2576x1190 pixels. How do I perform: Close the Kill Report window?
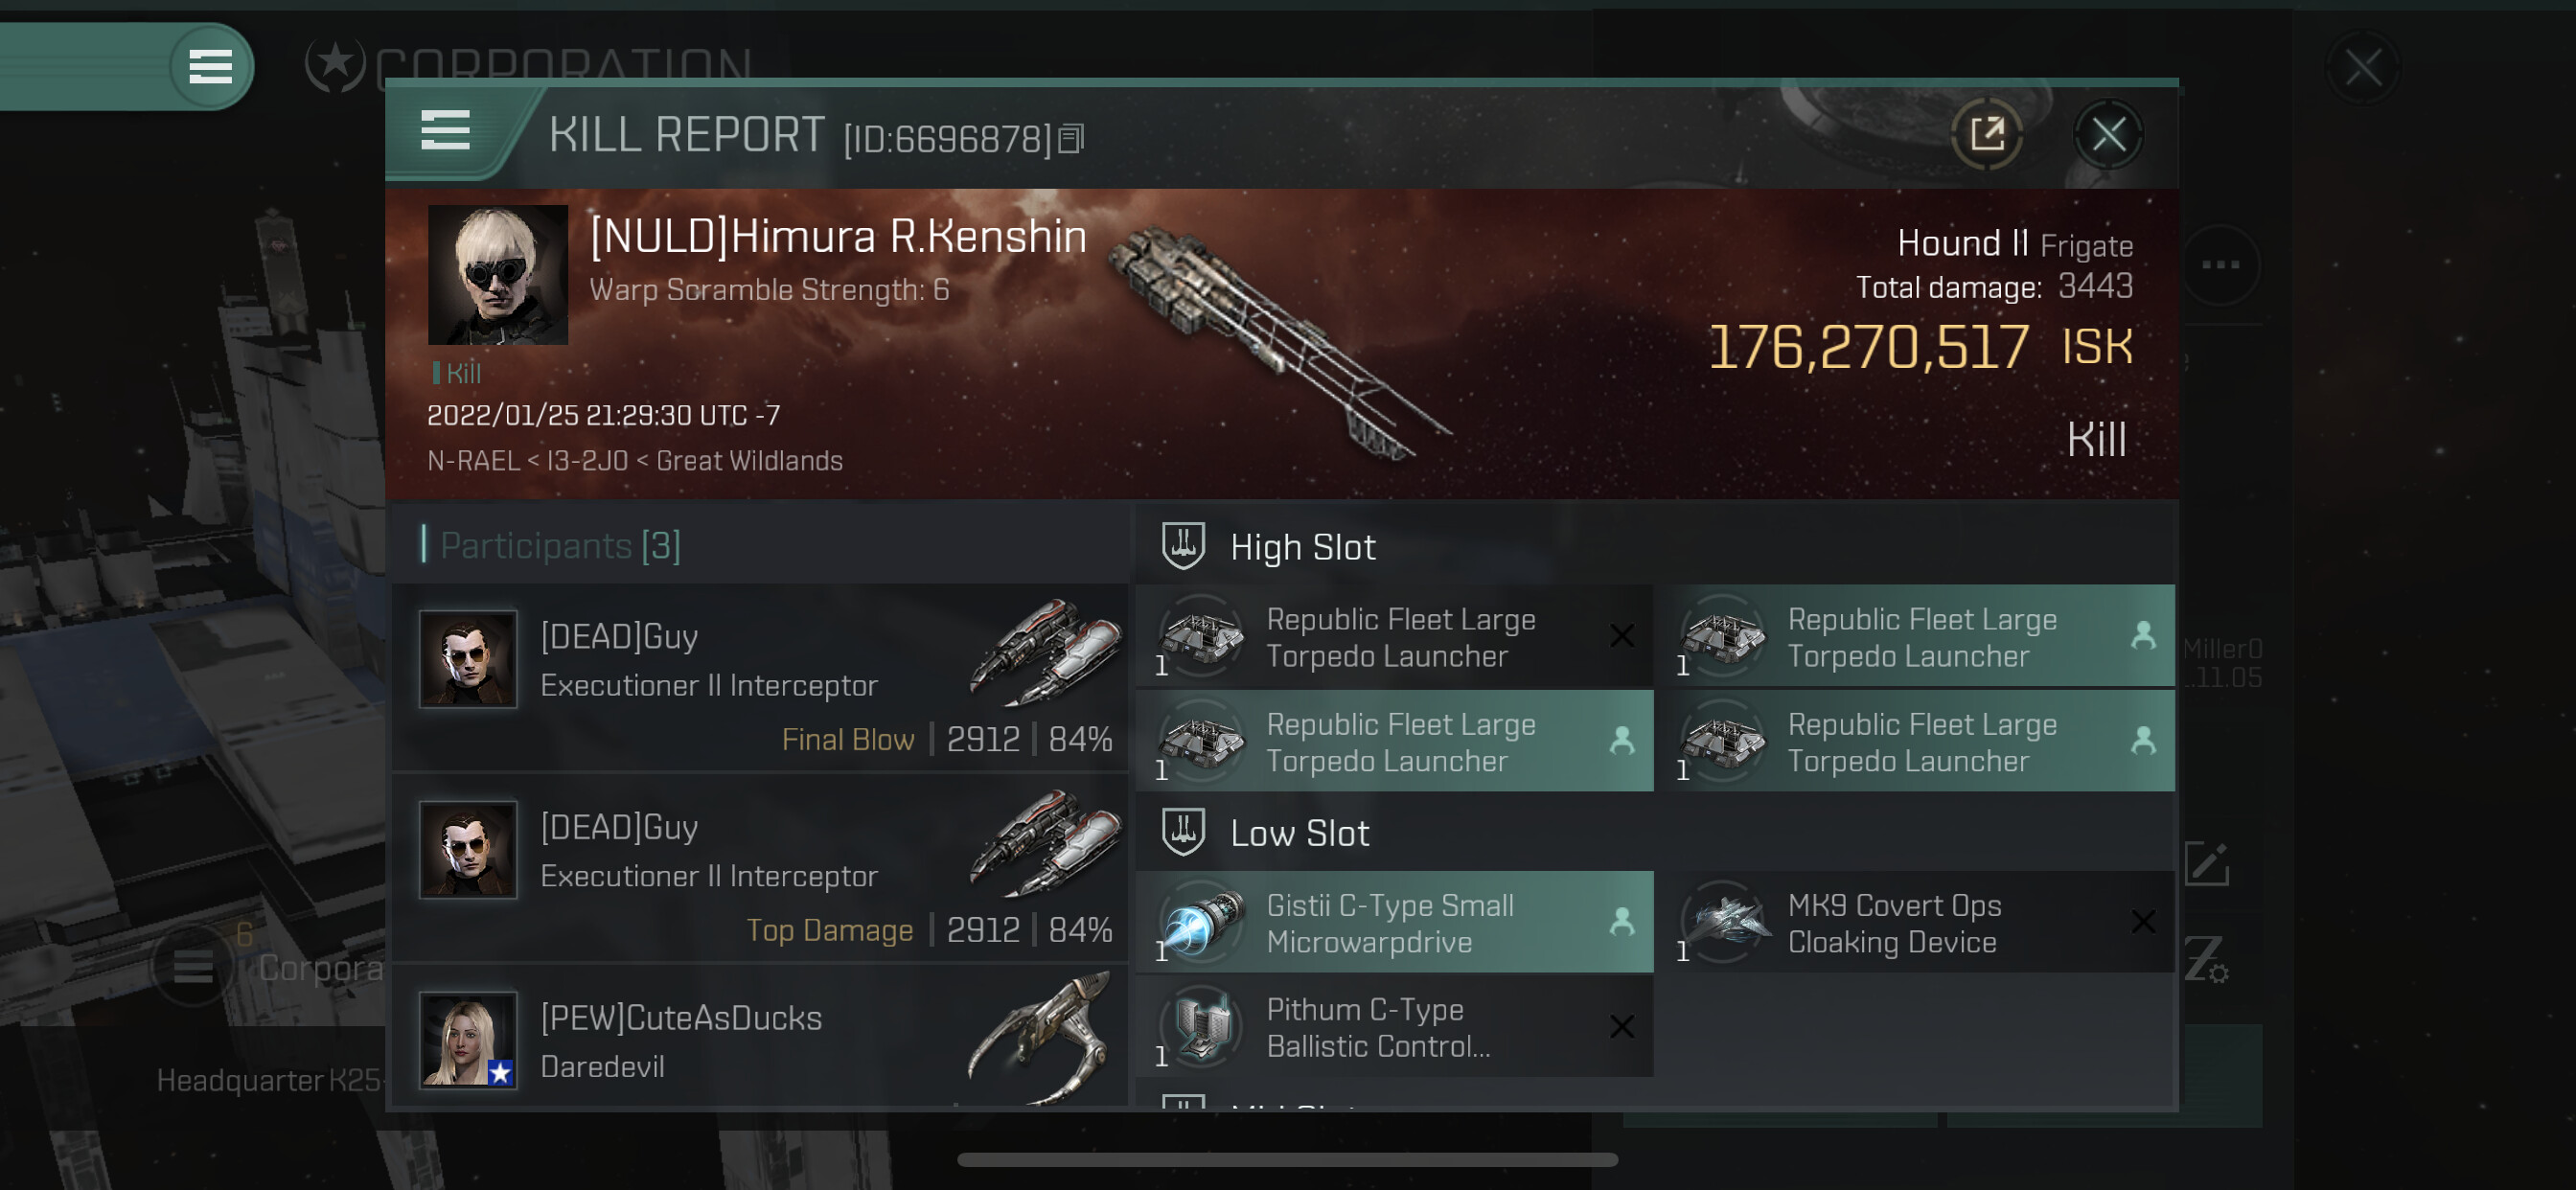pyautogui.click(x=2108, y=134)
